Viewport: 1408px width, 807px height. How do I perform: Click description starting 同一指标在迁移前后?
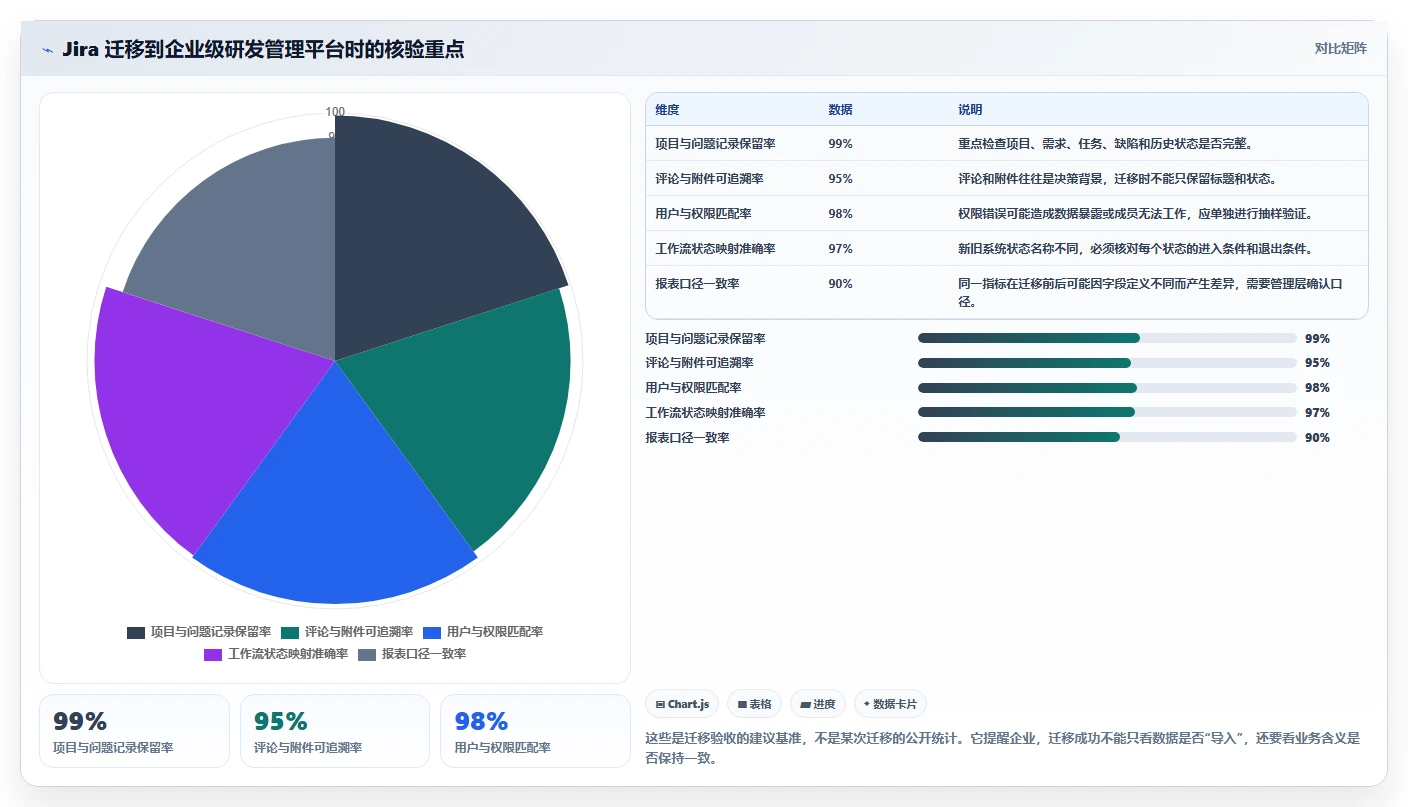[1150, 293]
